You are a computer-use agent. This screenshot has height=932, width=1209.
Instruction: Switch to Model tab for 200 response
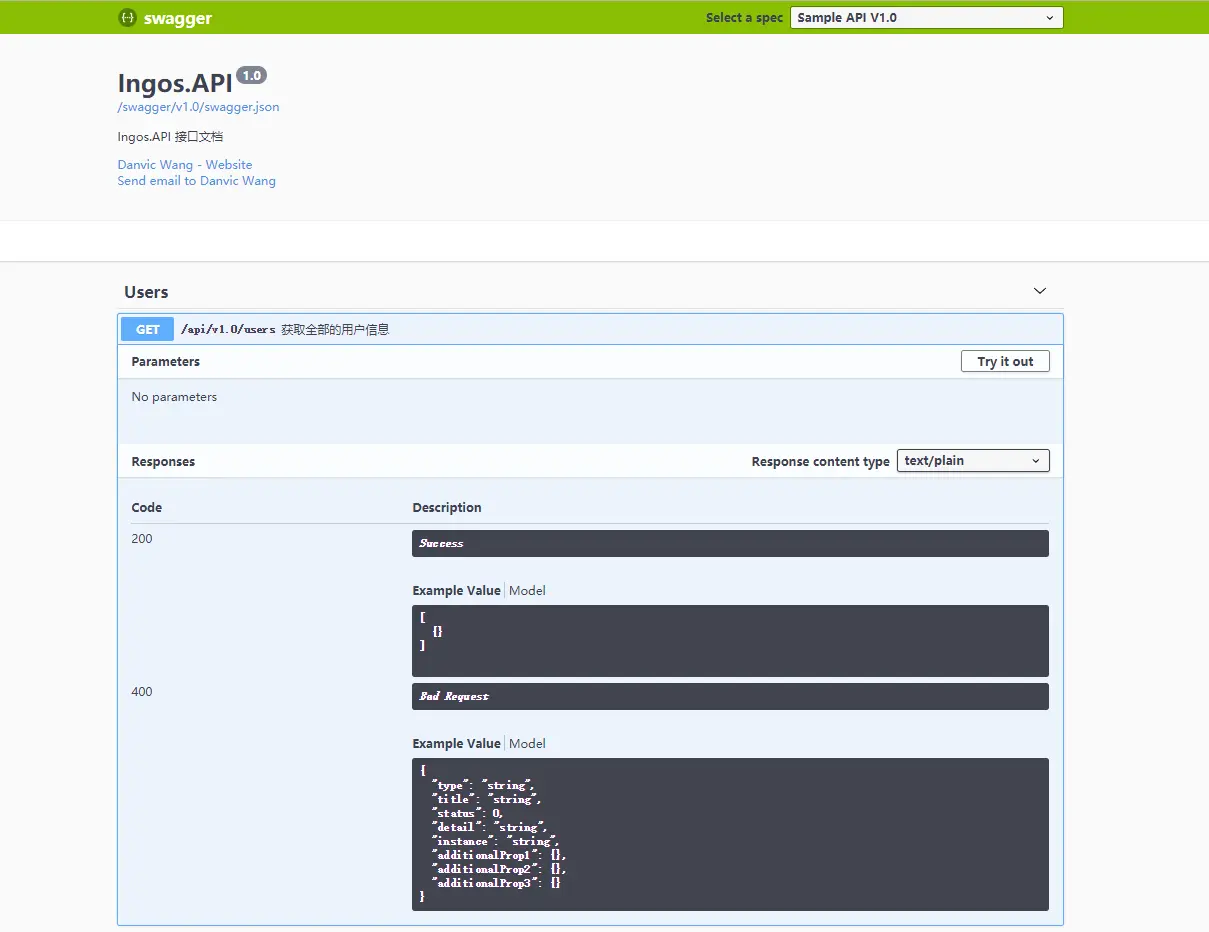527,591
